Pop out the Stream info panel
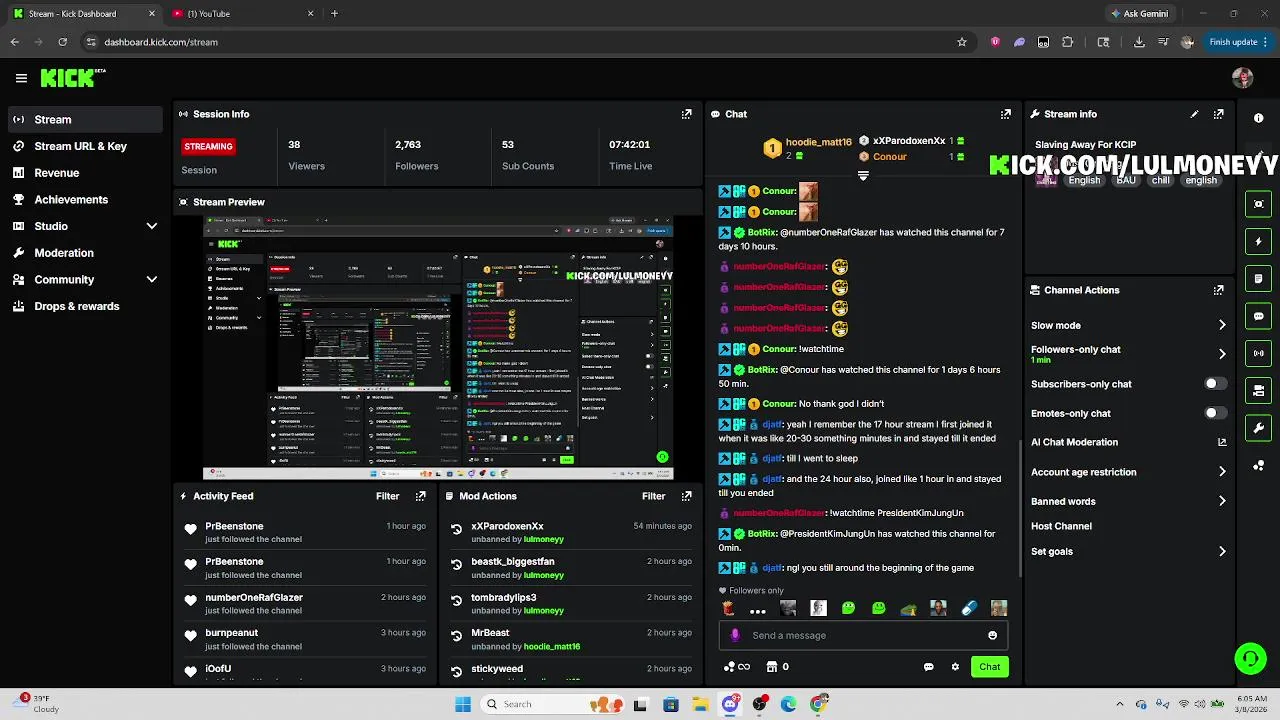The width and height of the screenshot is (1280, 720). (x=1218, y=114)
